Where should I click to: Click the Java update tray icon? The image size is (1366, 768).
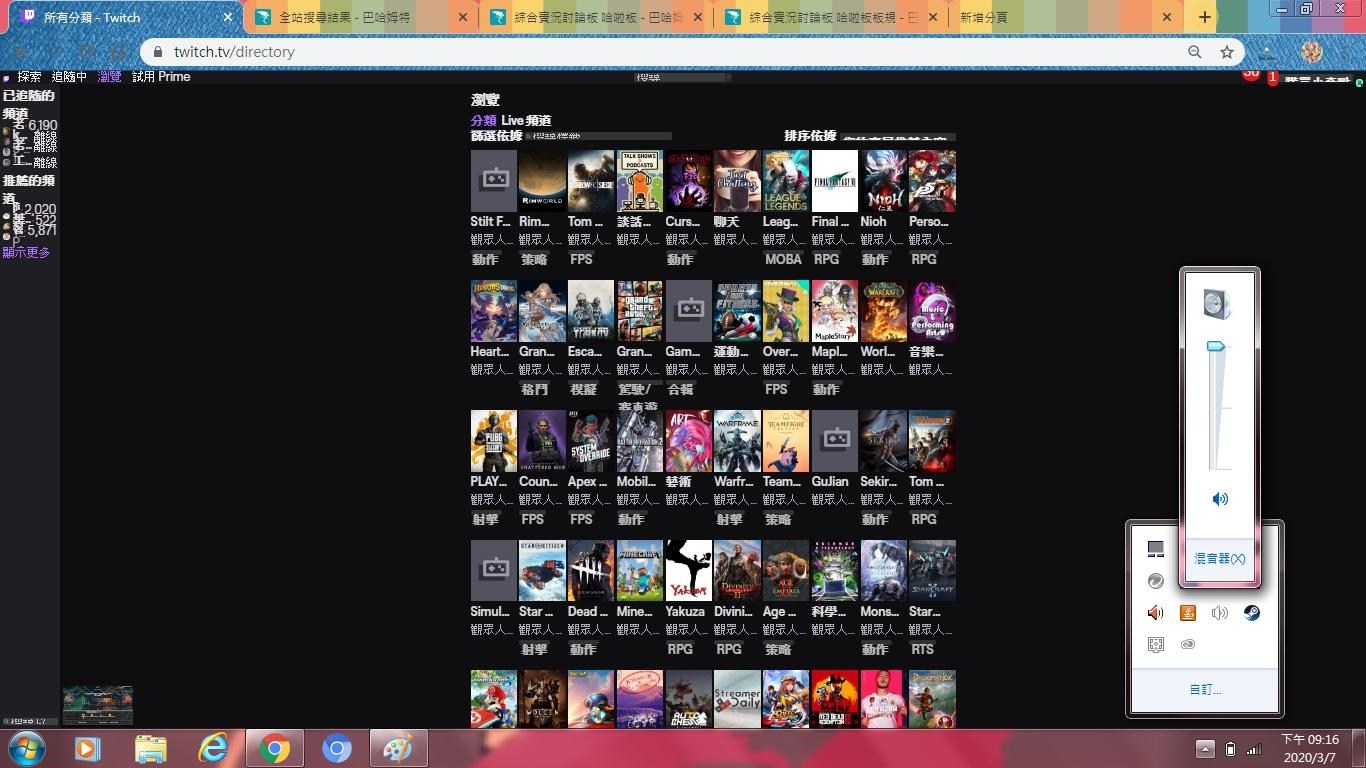pyautogui.click(x=1188, y=613)
